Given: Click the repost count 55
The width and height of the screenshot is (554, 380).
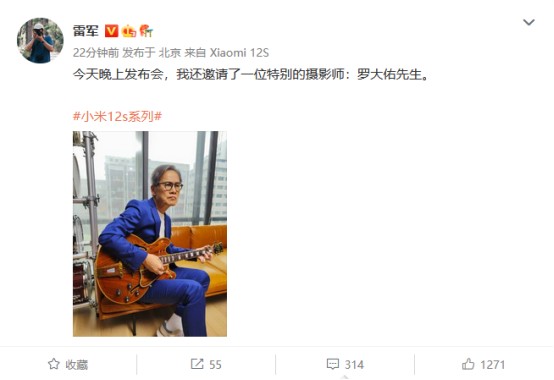Looking at the screenshot, I should 215,364.
